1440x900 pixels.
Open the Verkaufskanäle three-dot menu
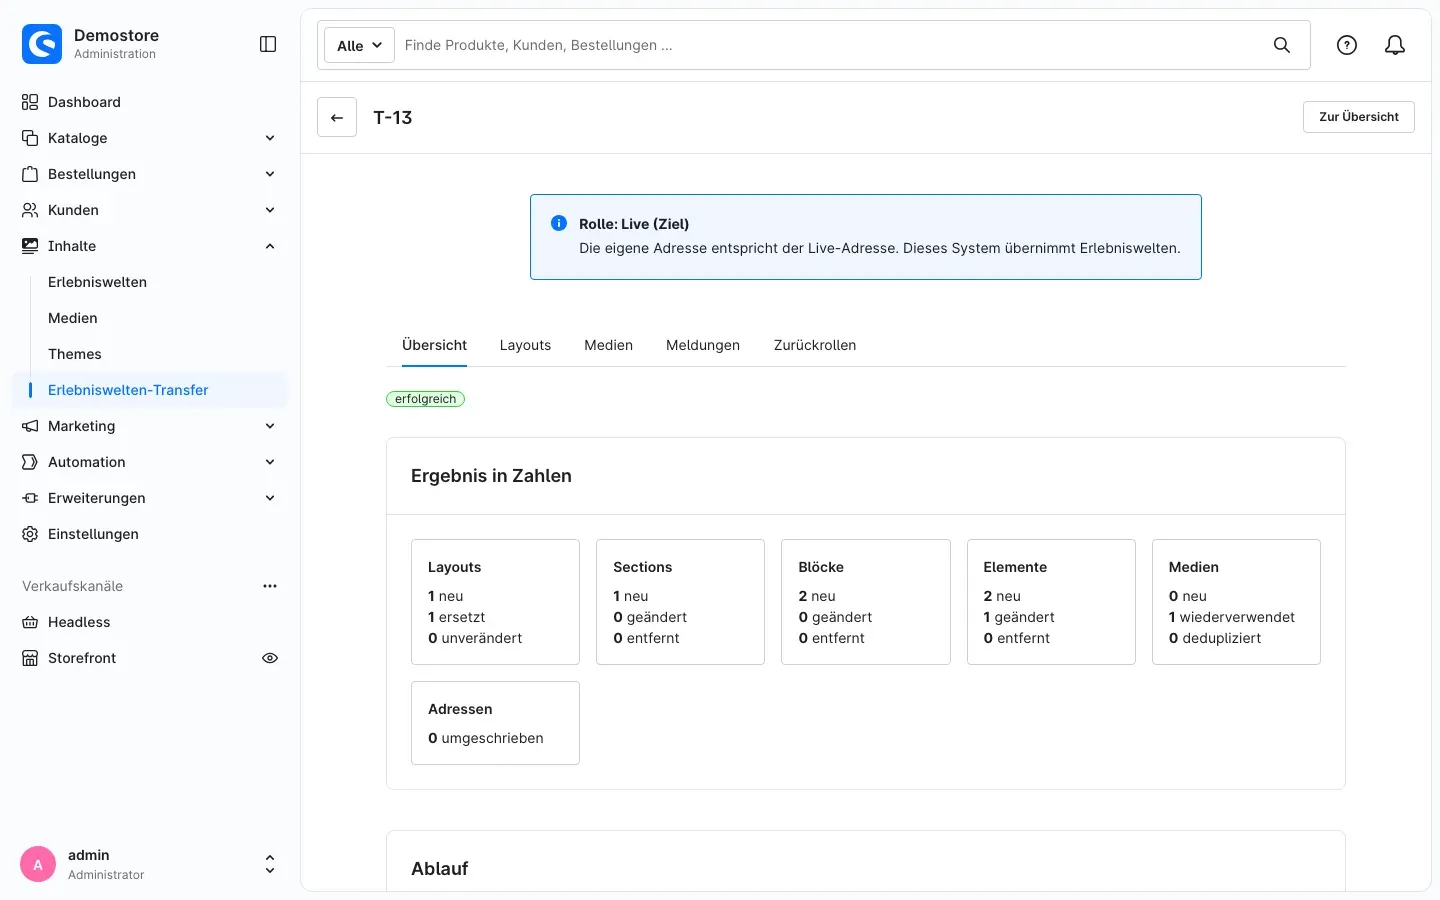click(270, 586)
